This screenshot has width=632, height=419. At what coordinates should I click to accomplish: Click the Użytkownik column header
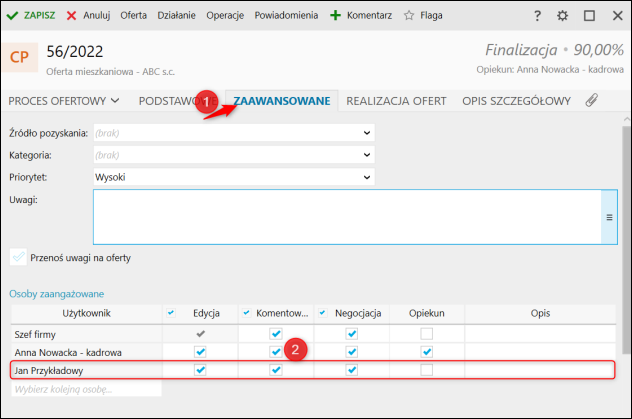pos(86,313)
